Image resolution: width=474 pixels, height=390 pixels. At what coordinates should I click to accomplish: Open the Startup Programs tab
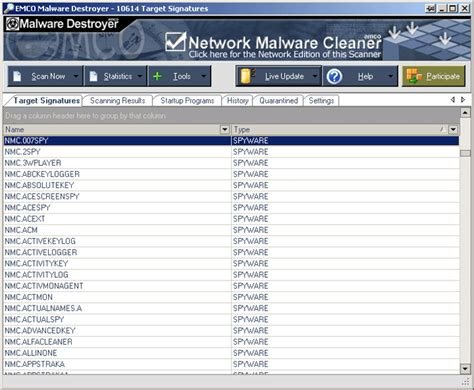click(x=187, y=101)
